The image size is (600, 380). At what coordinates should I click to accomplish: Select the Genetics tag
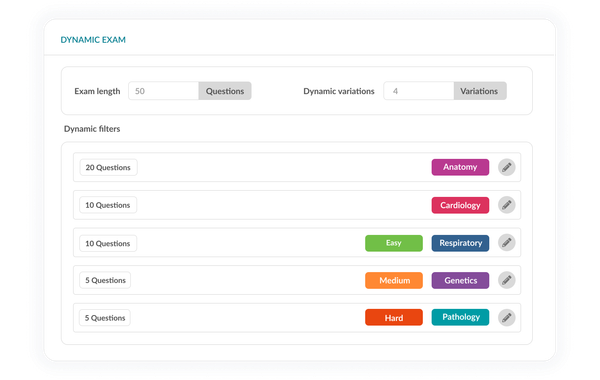460,281
